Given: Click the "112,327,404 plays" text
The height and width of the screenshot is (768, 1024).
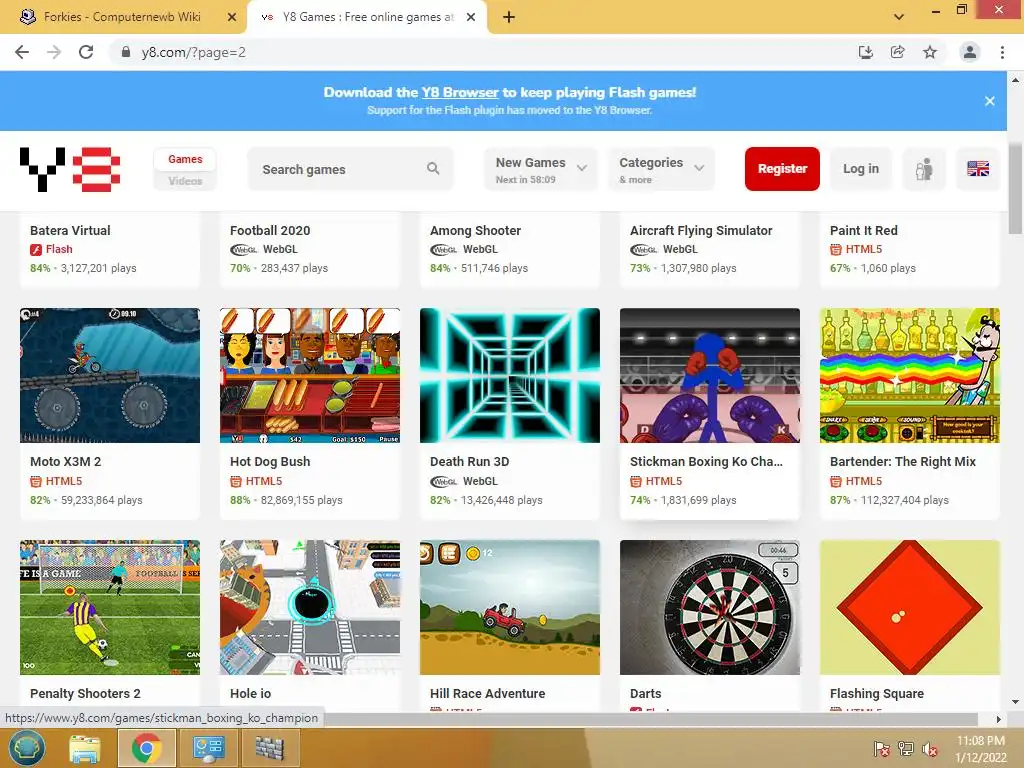Looking at the screenshot, I should click(x=904, y=500).
